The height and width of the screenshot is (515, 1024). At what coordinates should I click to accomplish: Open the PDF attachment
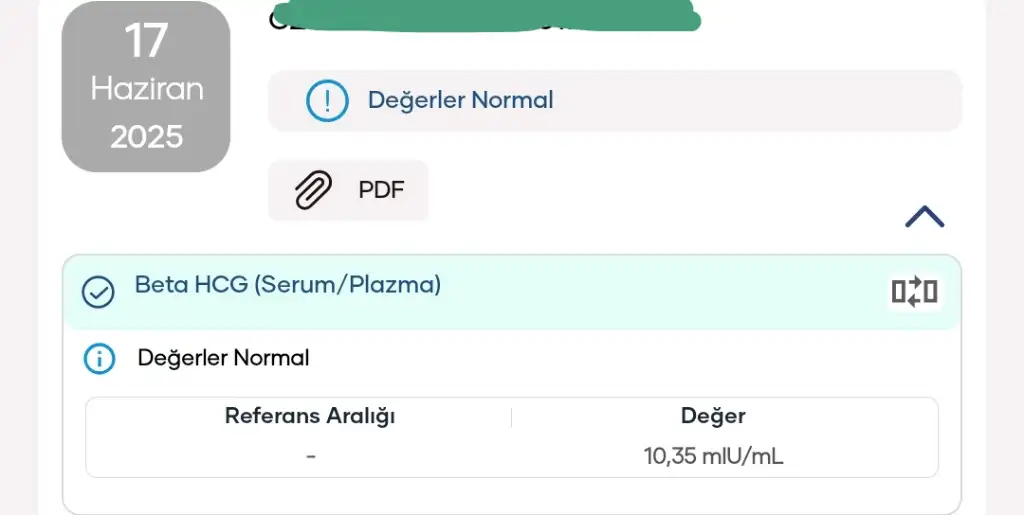[348, 190]
